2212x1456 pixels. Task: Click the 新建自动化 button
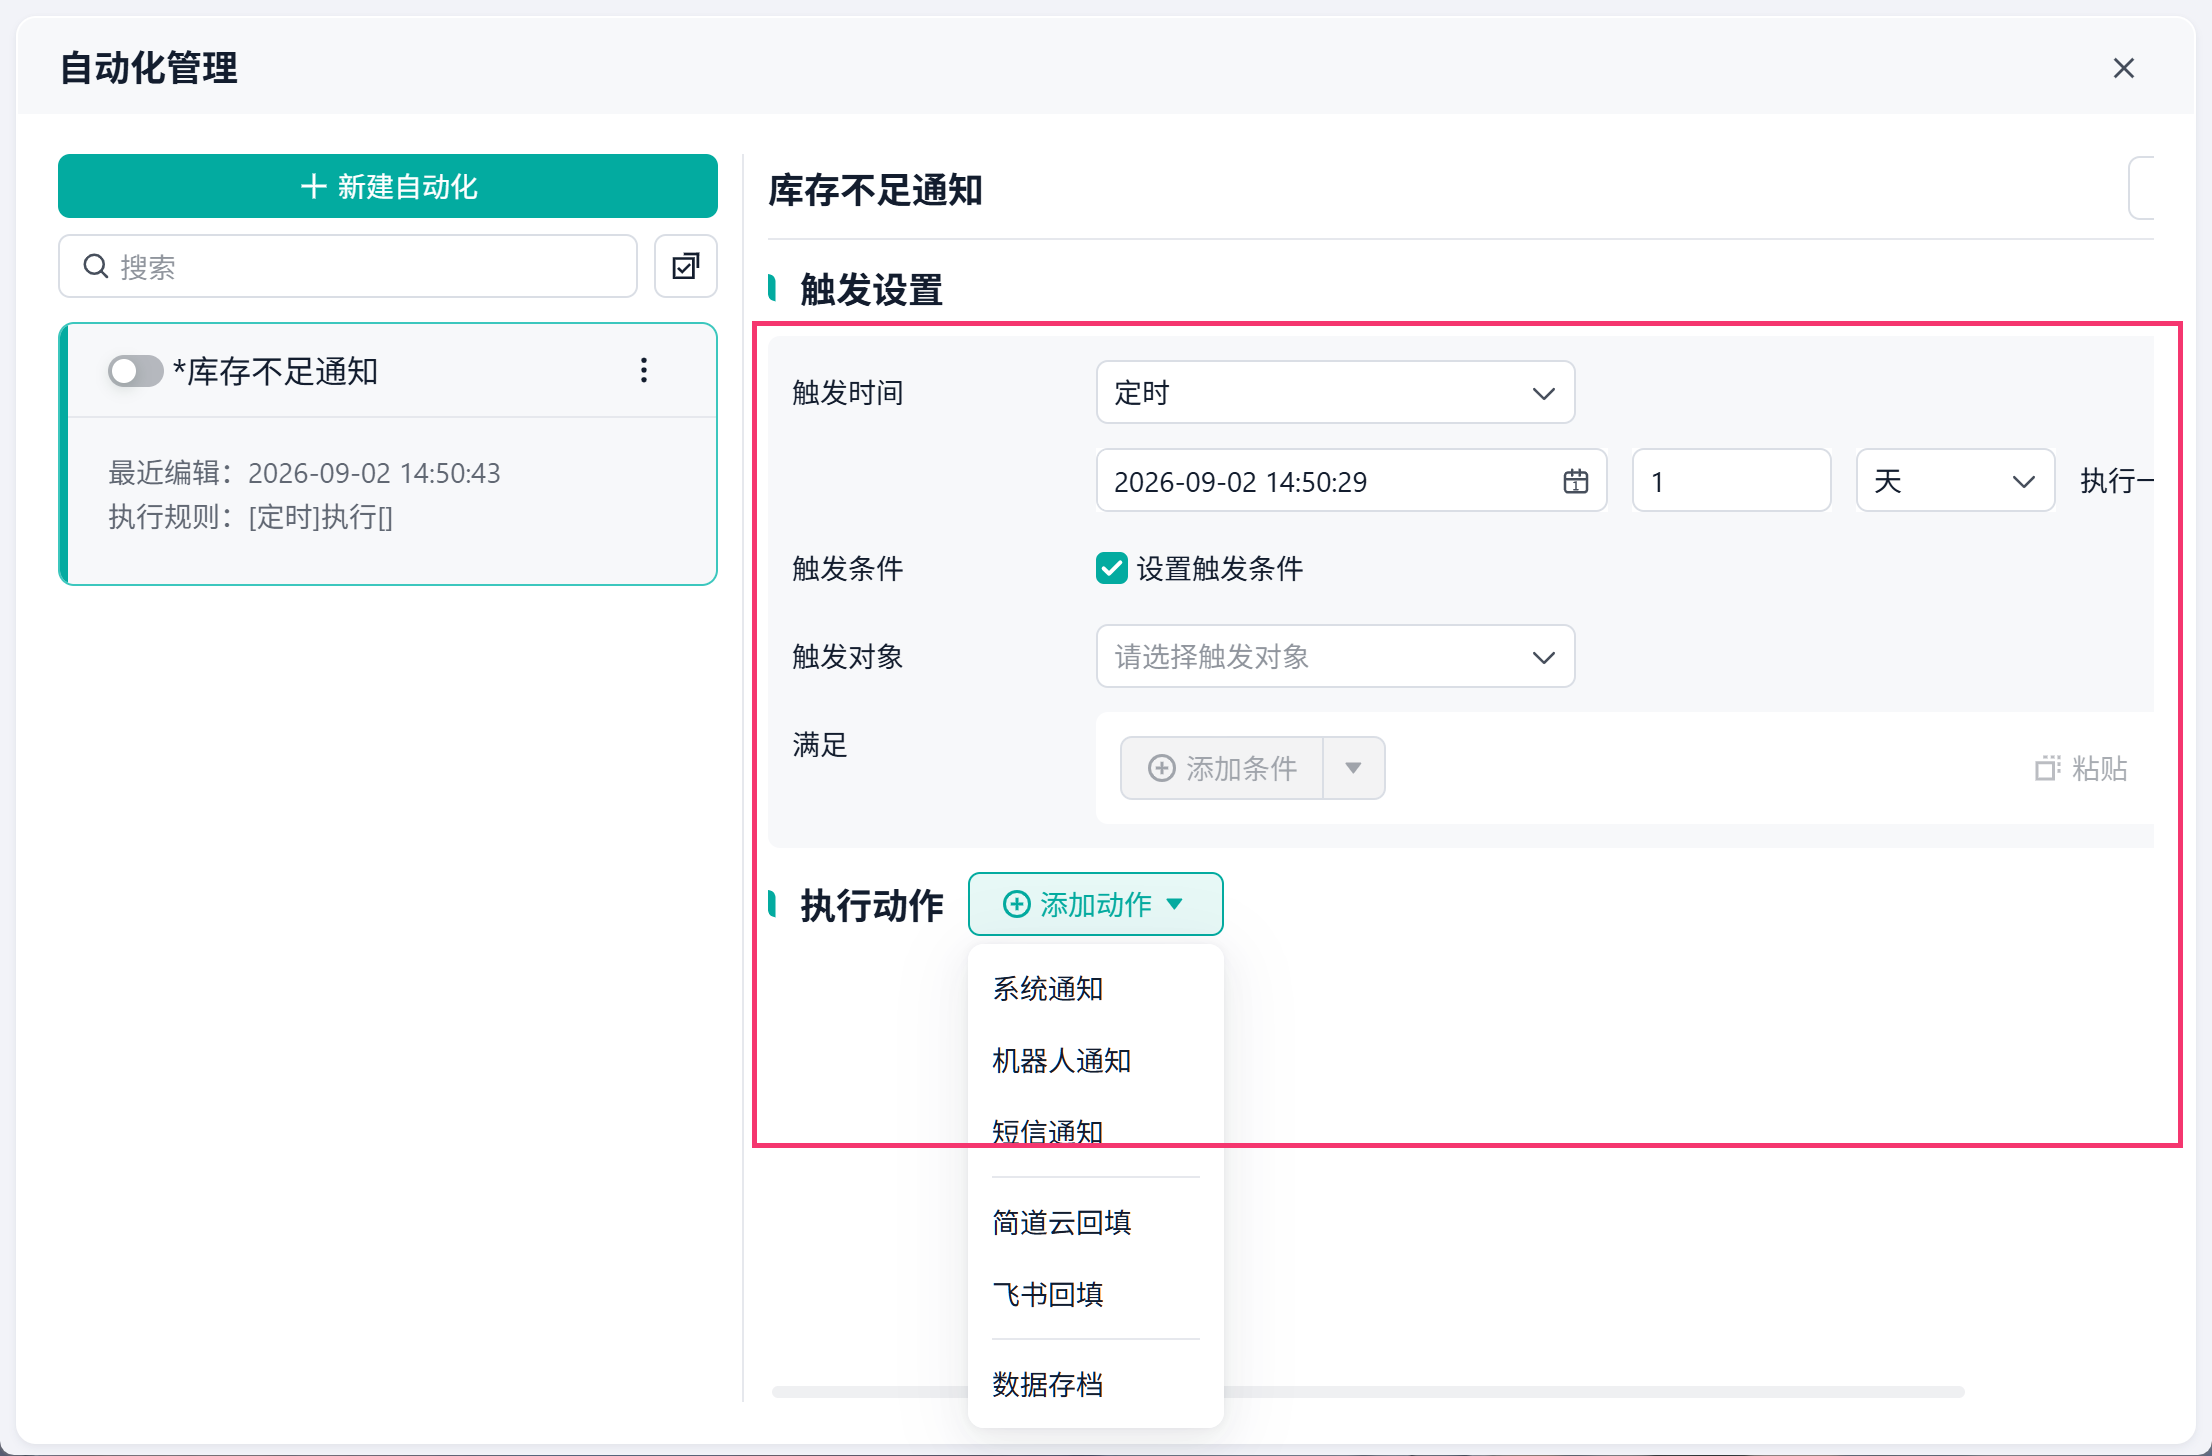388,186
